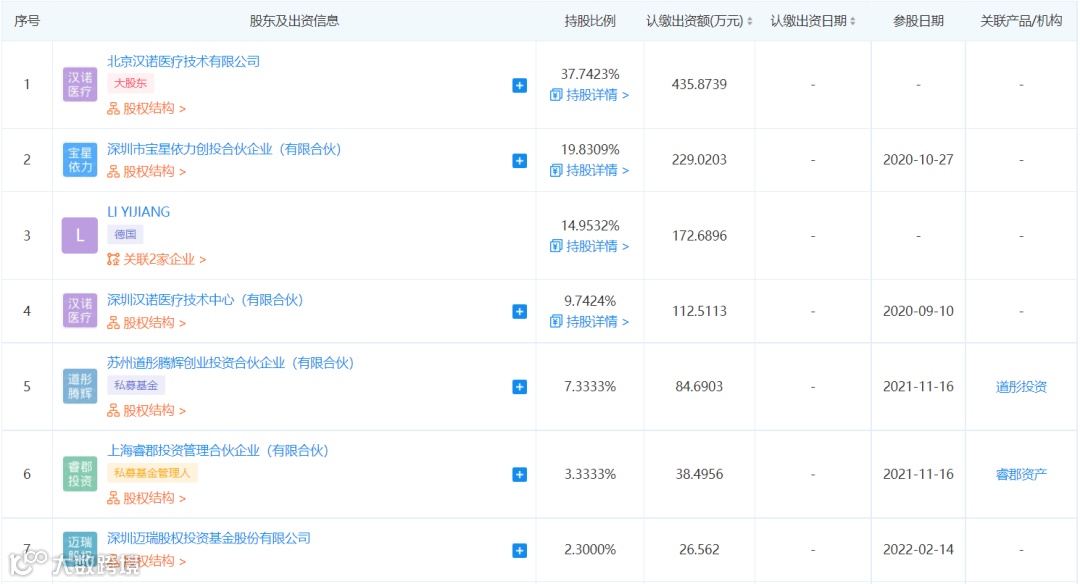Select the 38.4956 capital amount cell

click(x=699, y=474)
